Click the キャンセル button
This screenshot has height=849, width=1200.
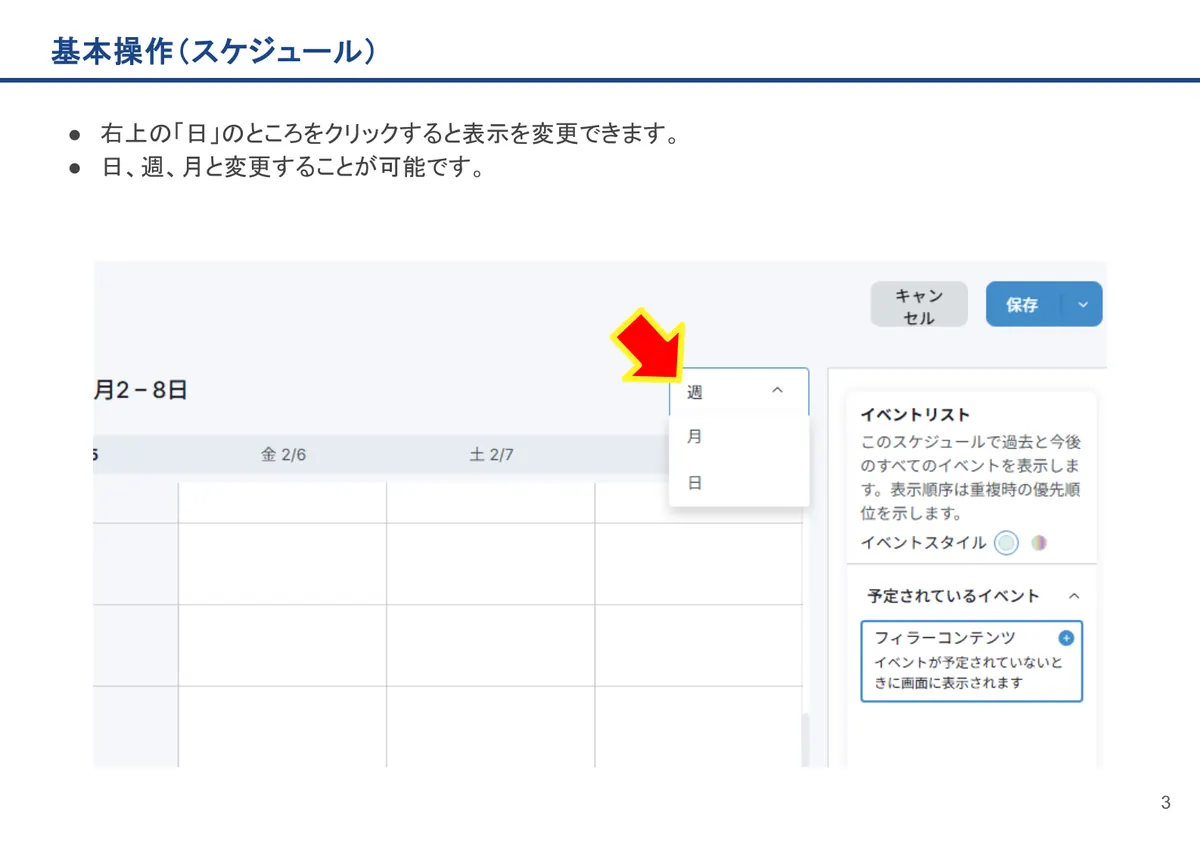[919, 305]
